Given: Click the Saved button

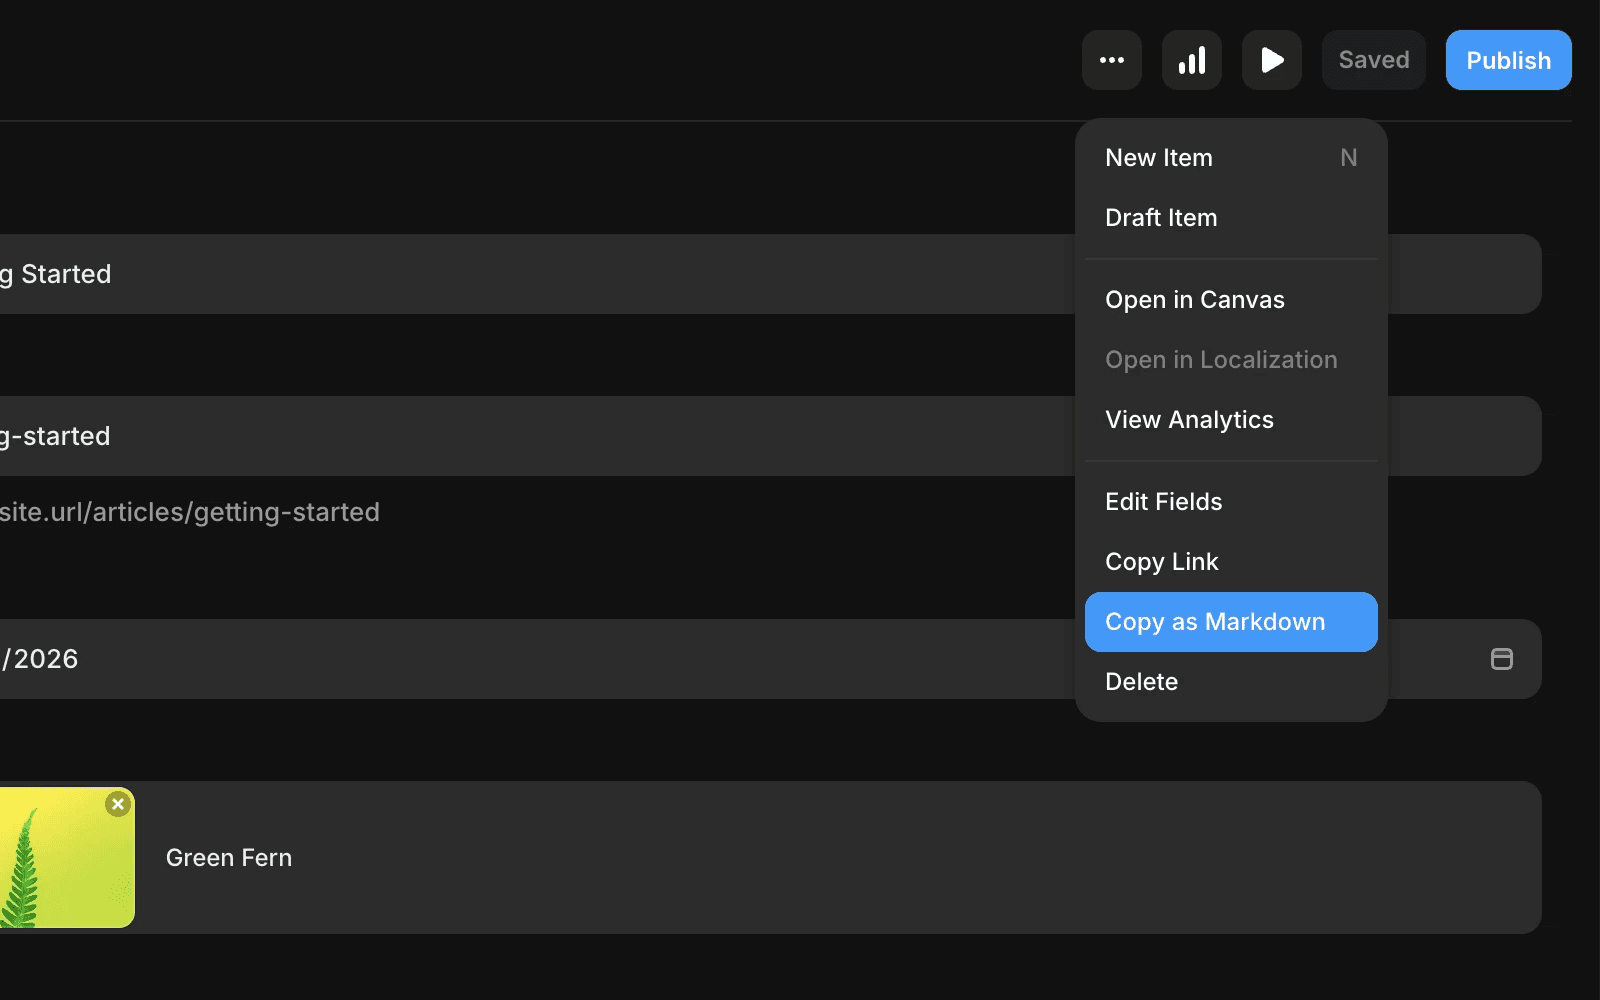Looking at the screenshot, I should pos(1373,60).
